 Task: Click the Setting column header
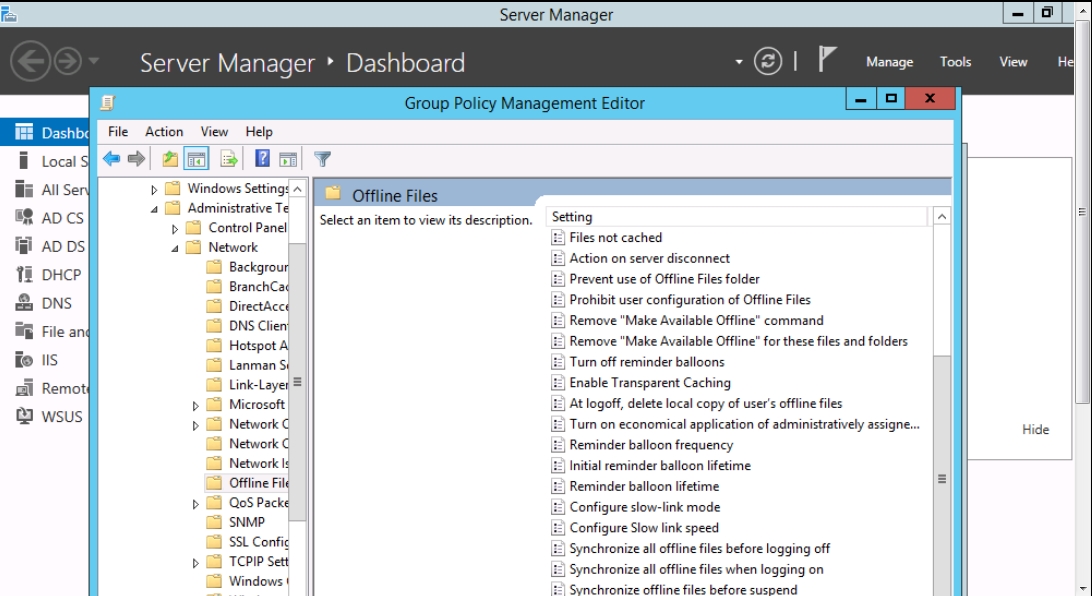point(737,217)
